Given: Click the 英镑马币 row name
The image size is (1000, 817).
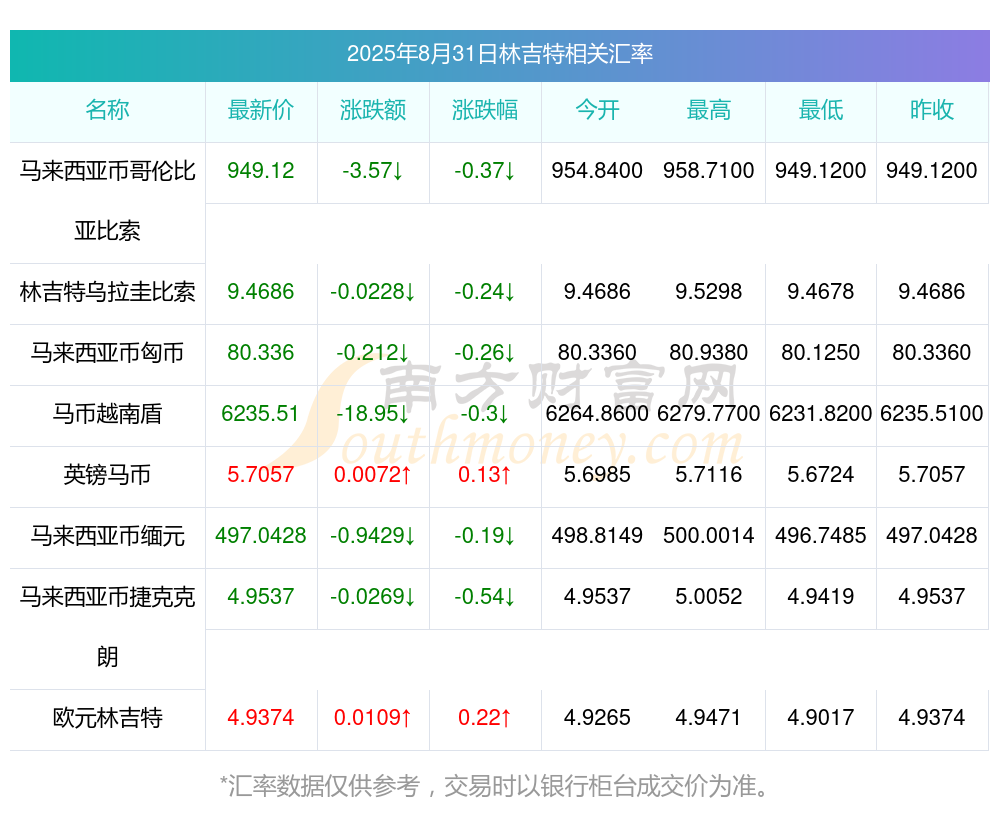Looking at the screenshot, I should coord(107,475).
